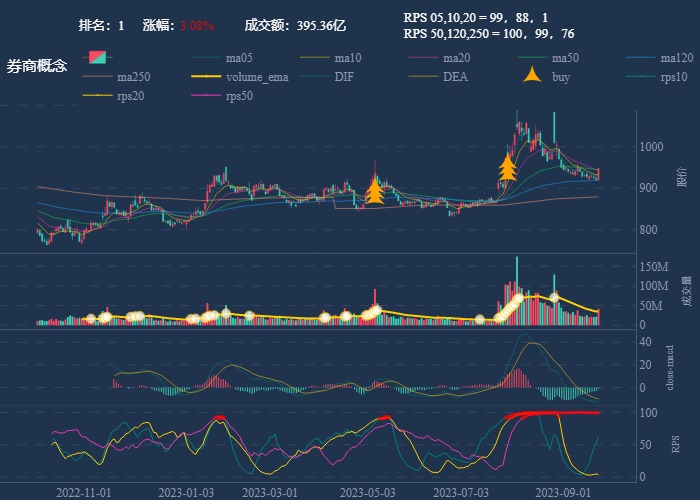This screenshot has height=500, width=700.
Task: Select the 成交额 395.36亿 text
Action: point(295,24)
